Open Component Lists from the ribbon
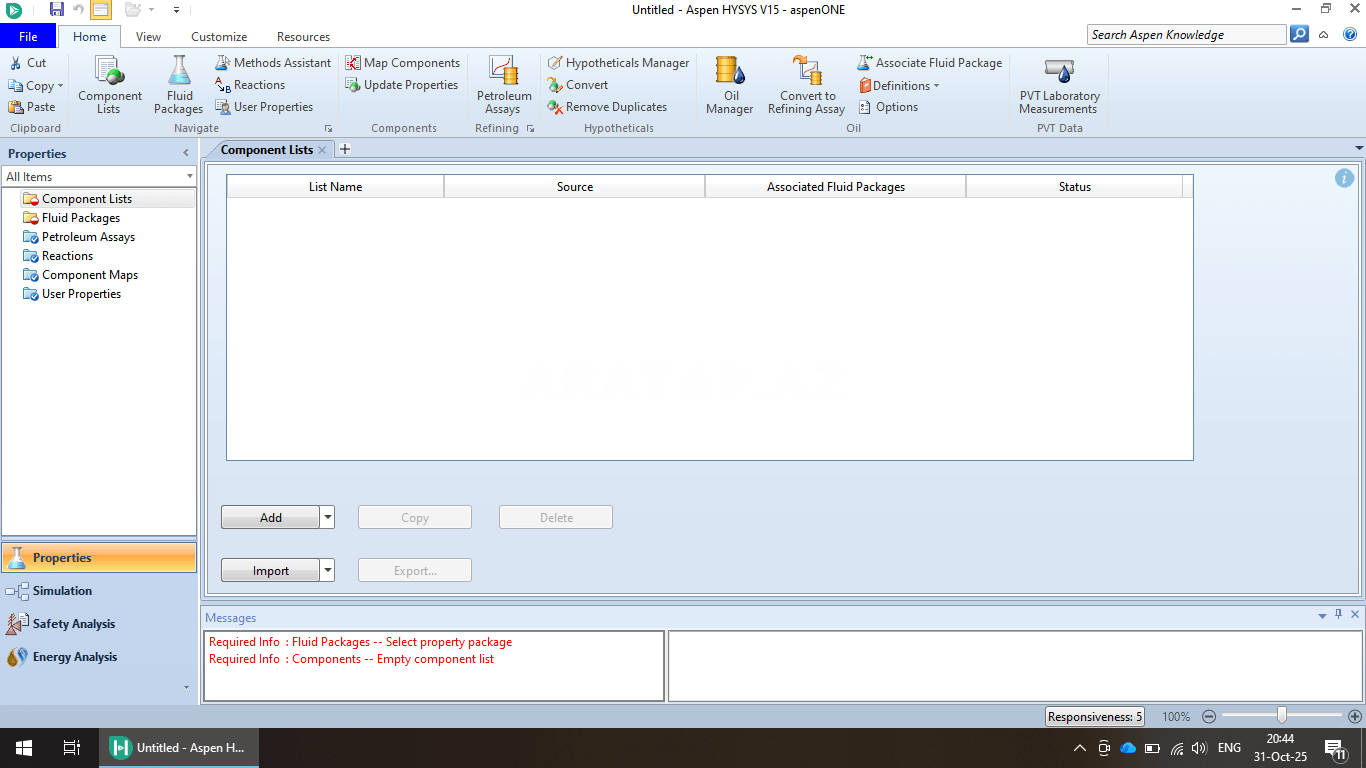Image resolution: width=1366 pixels, height=768 pixels. click(110, 84)
